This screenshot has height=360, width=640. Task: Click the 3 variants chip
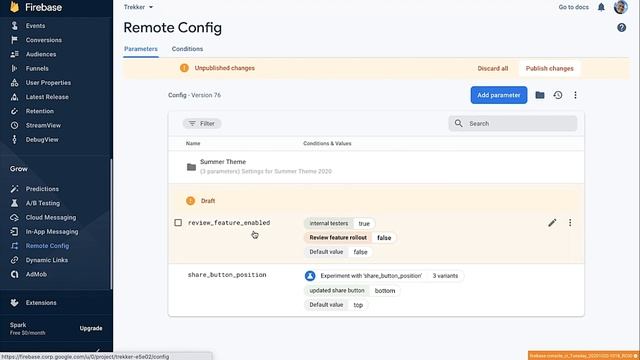pos(445,276)
